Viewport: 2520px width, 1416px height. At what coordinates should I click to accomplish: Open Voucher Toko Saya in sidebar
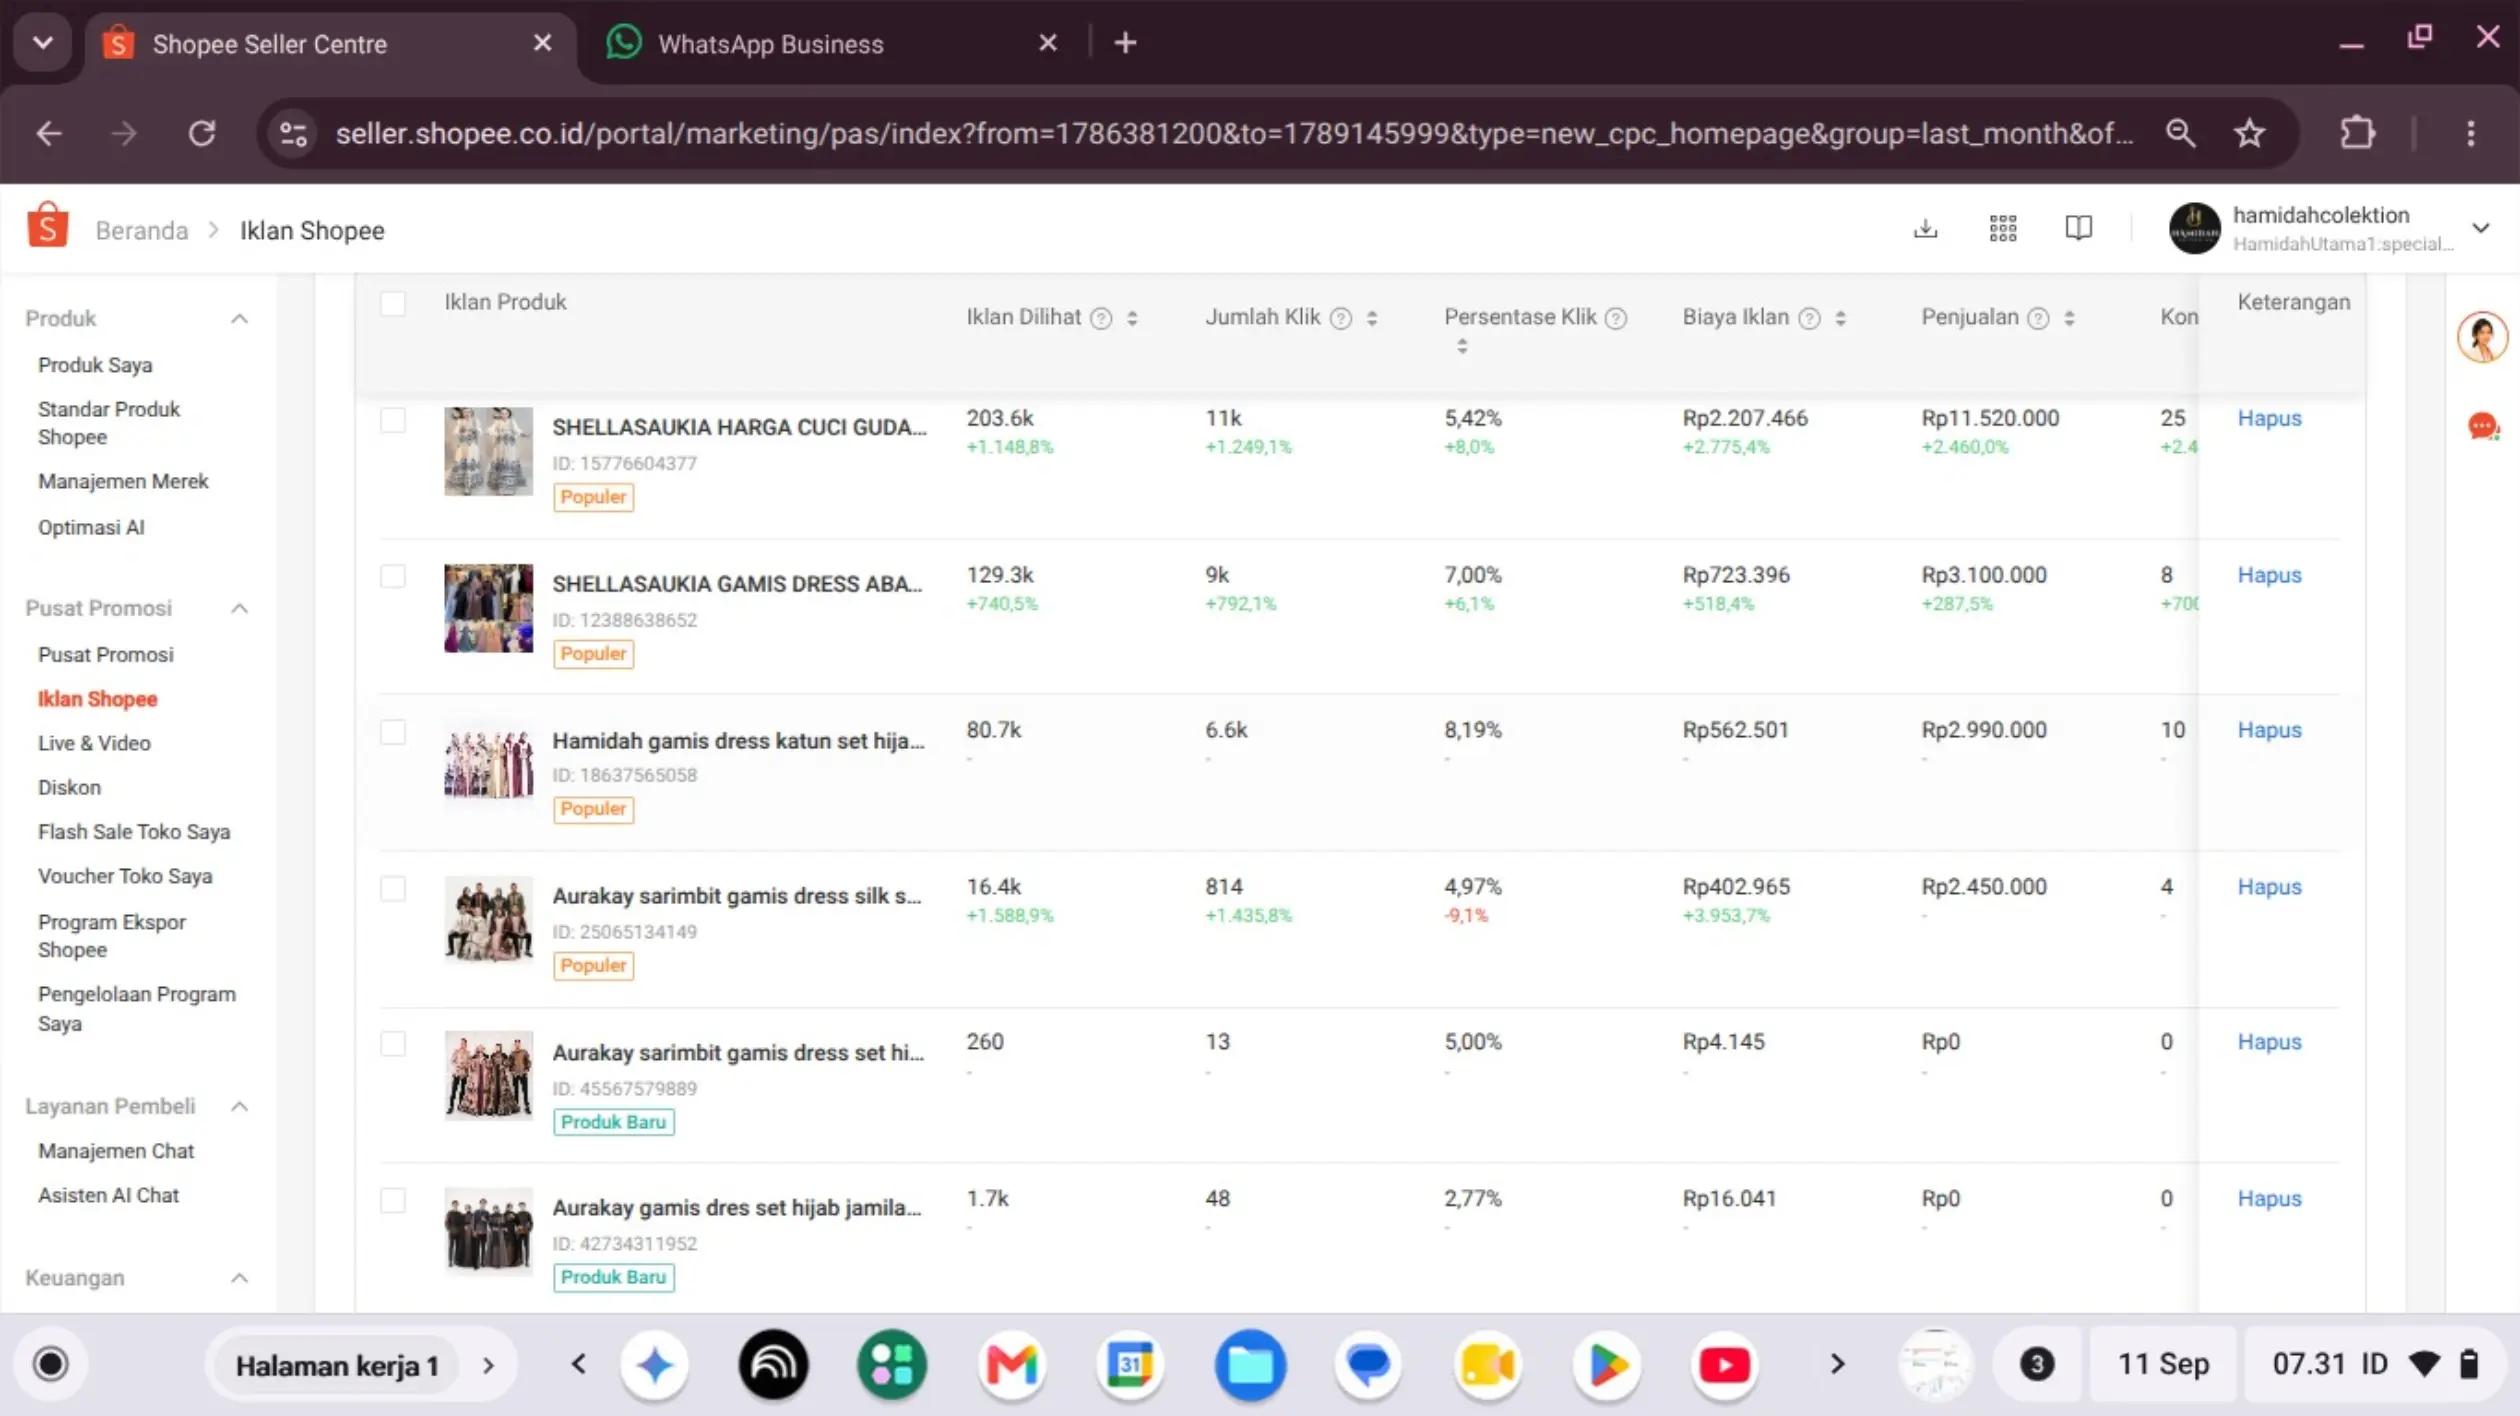pos(125,876)
